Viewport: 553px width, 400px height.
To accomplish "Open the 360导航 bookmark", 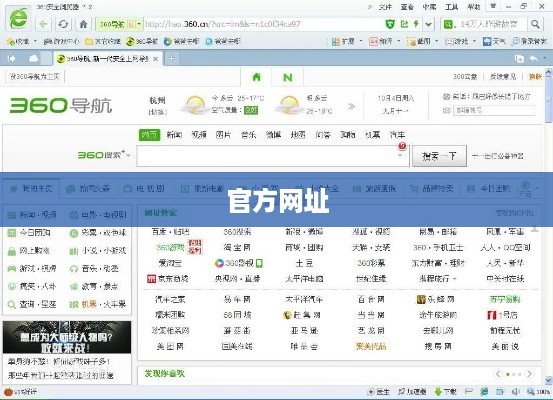I will 142,41.
